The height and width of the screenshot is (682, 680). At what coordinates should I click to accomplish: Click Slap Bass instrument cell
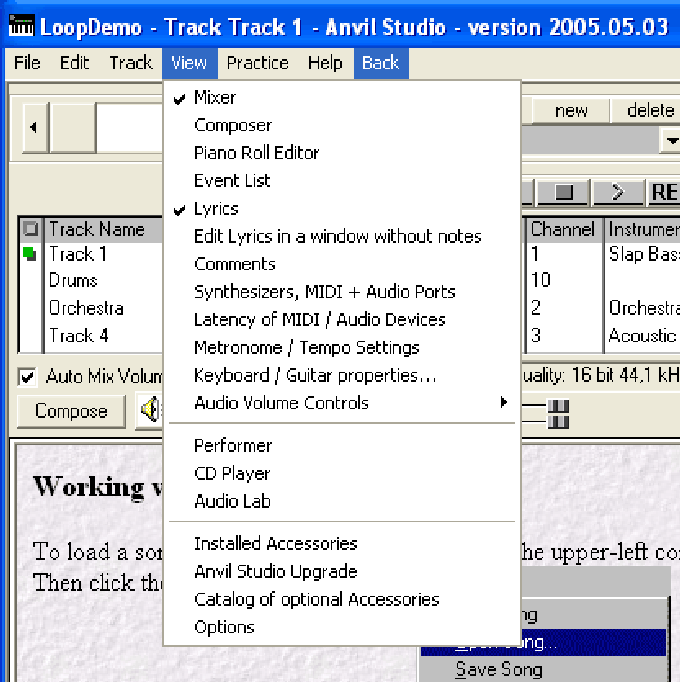point(644,254)
